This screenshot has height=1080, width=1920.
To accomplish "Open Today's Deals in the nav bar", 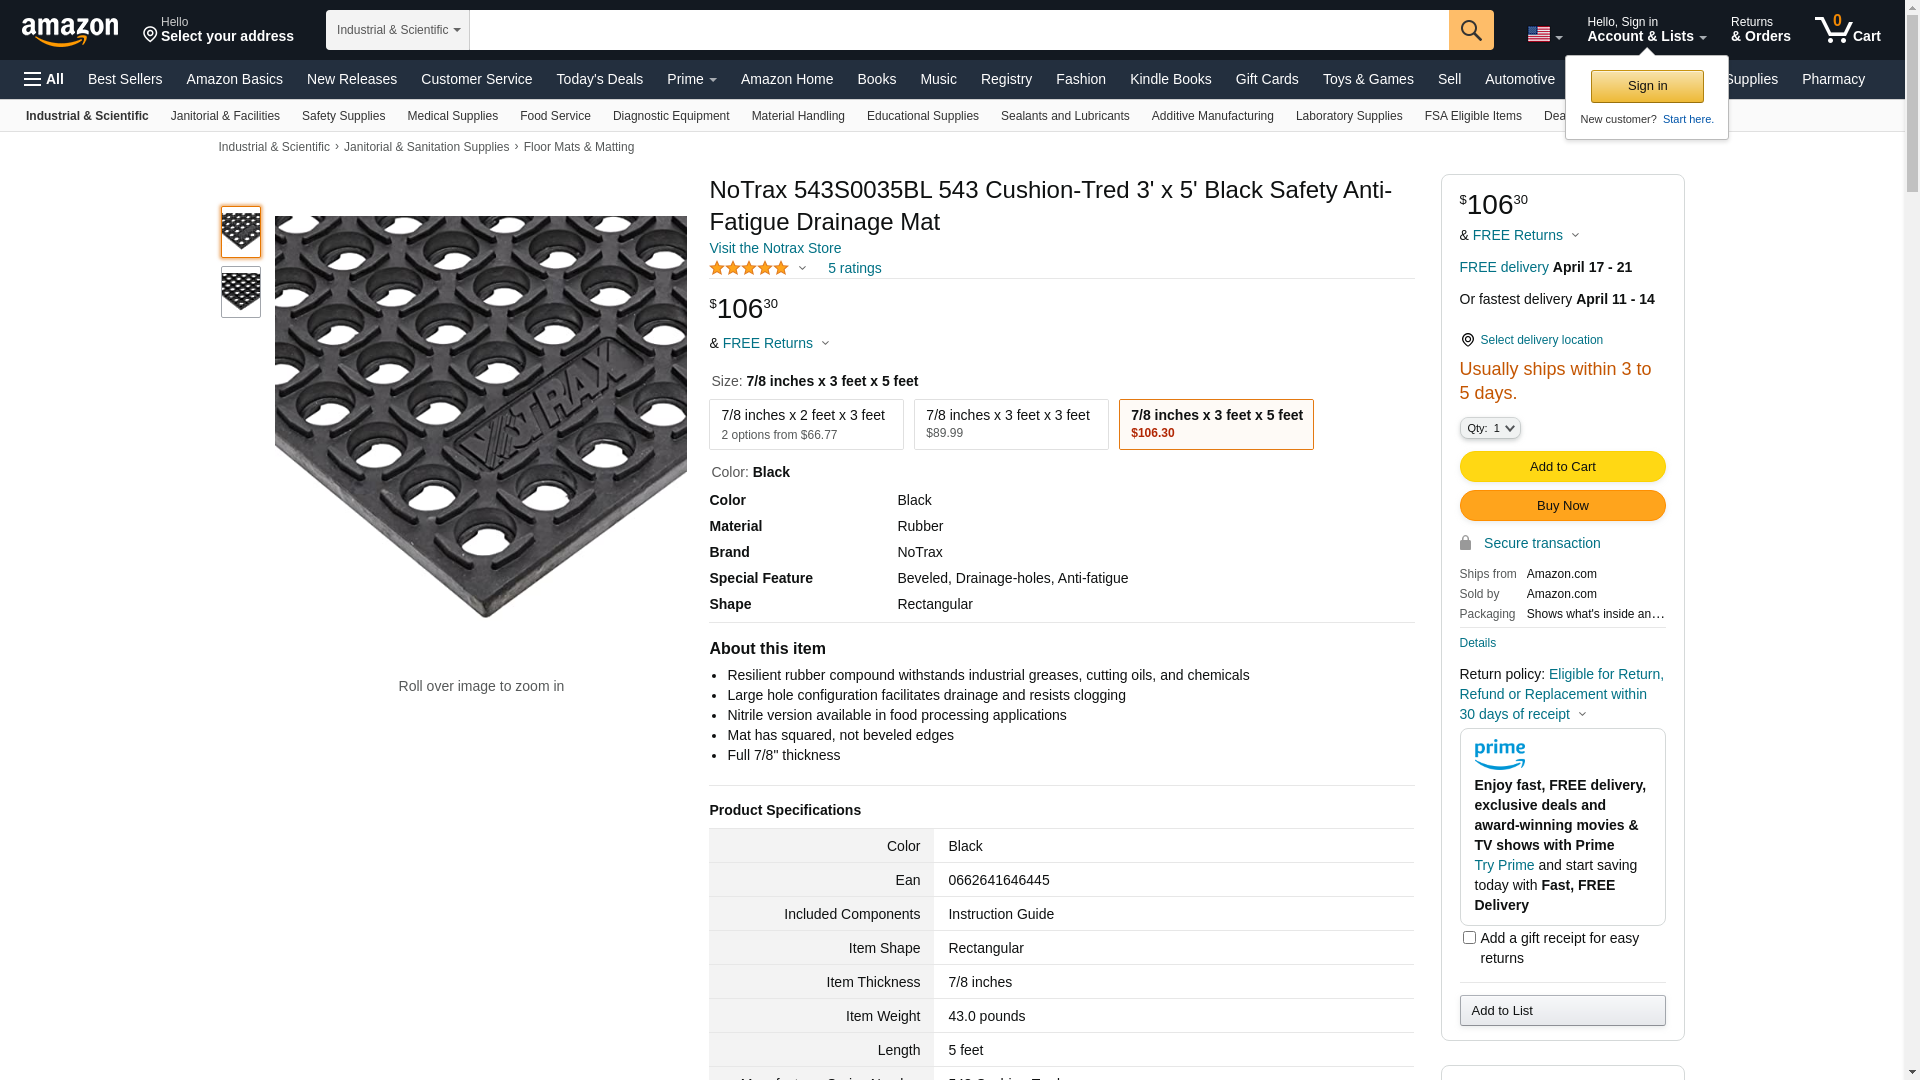I will [x=599, y=79].
